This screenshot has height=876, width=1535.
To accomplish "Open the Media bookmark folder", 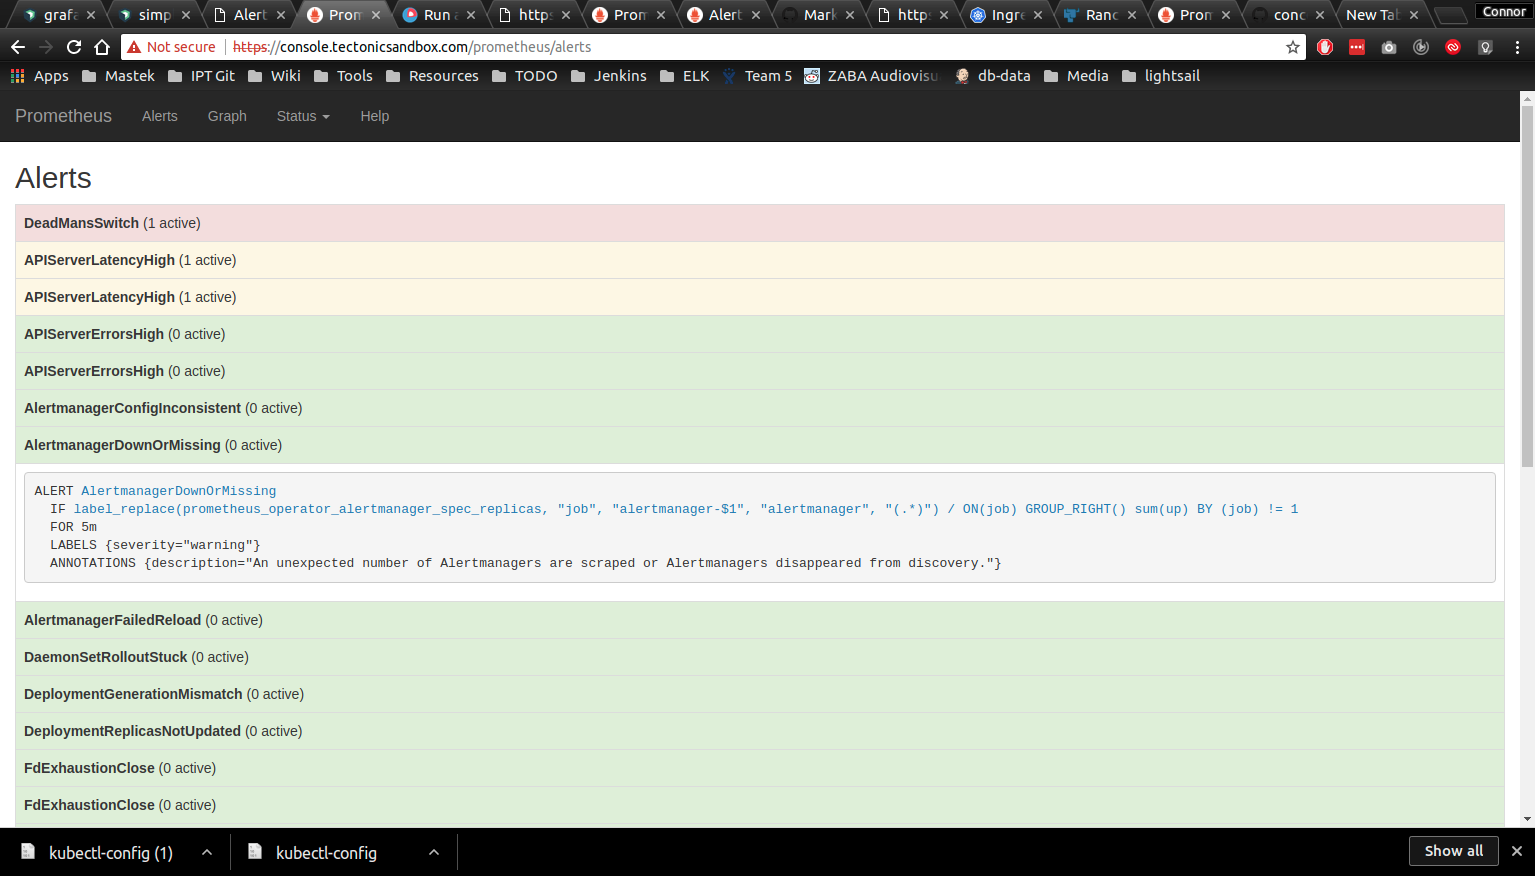I will point(1076,76).
